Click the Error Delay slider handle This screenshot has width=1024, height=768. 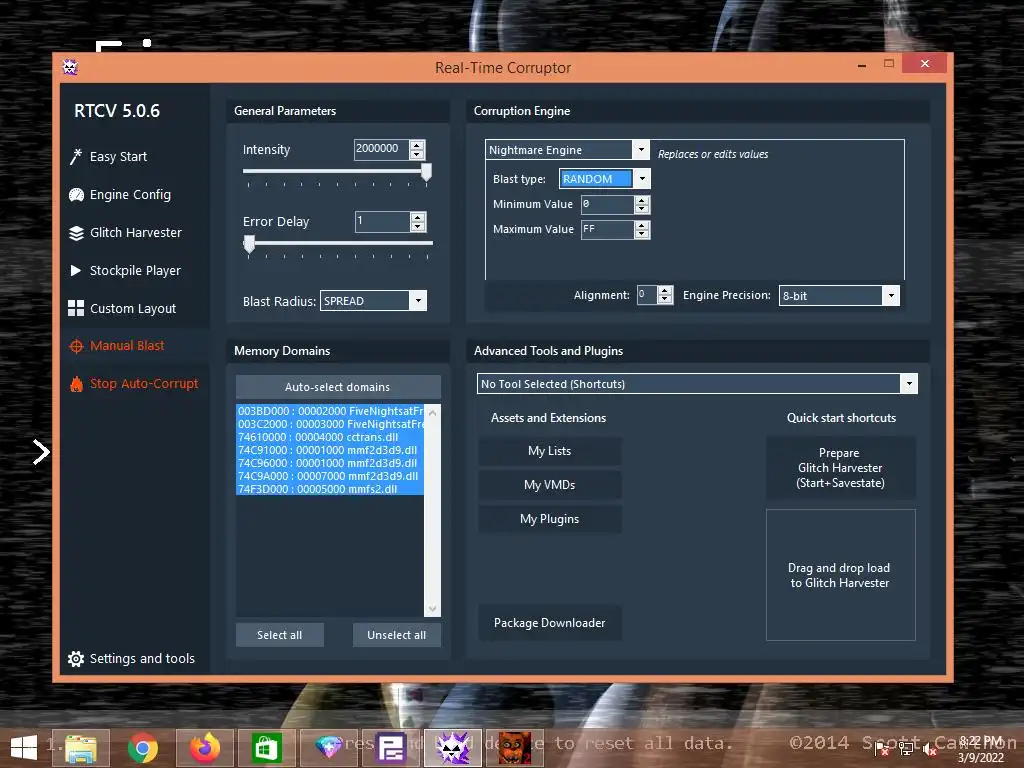(x=249, y=244)
